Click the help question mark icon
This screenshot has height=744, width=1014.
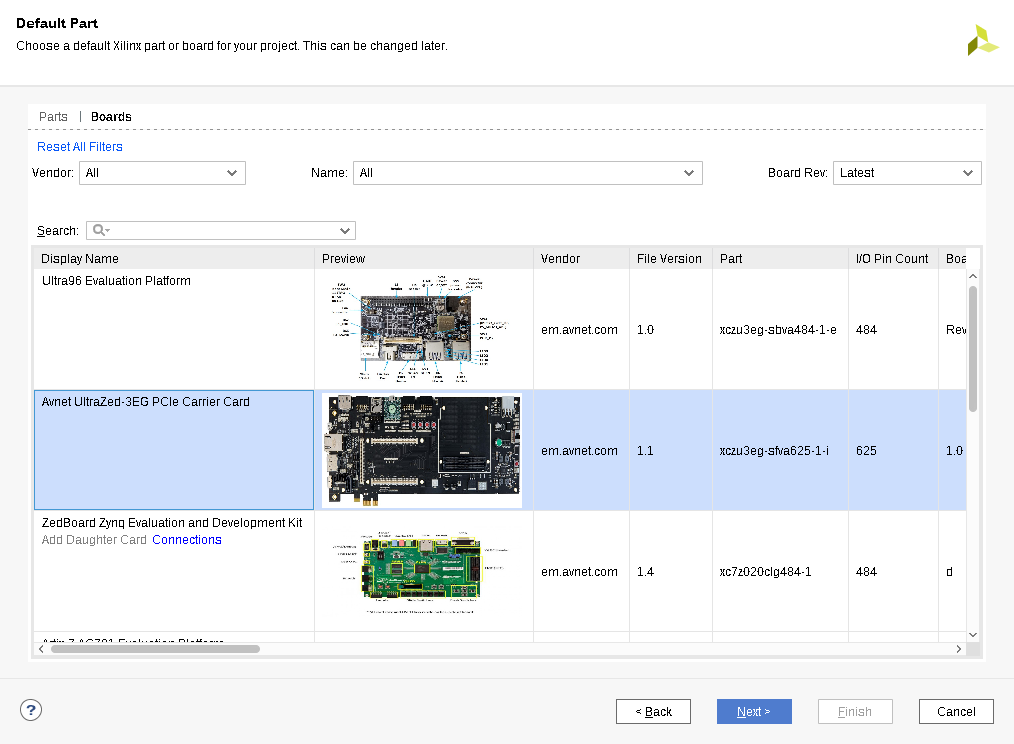point(31,710)
